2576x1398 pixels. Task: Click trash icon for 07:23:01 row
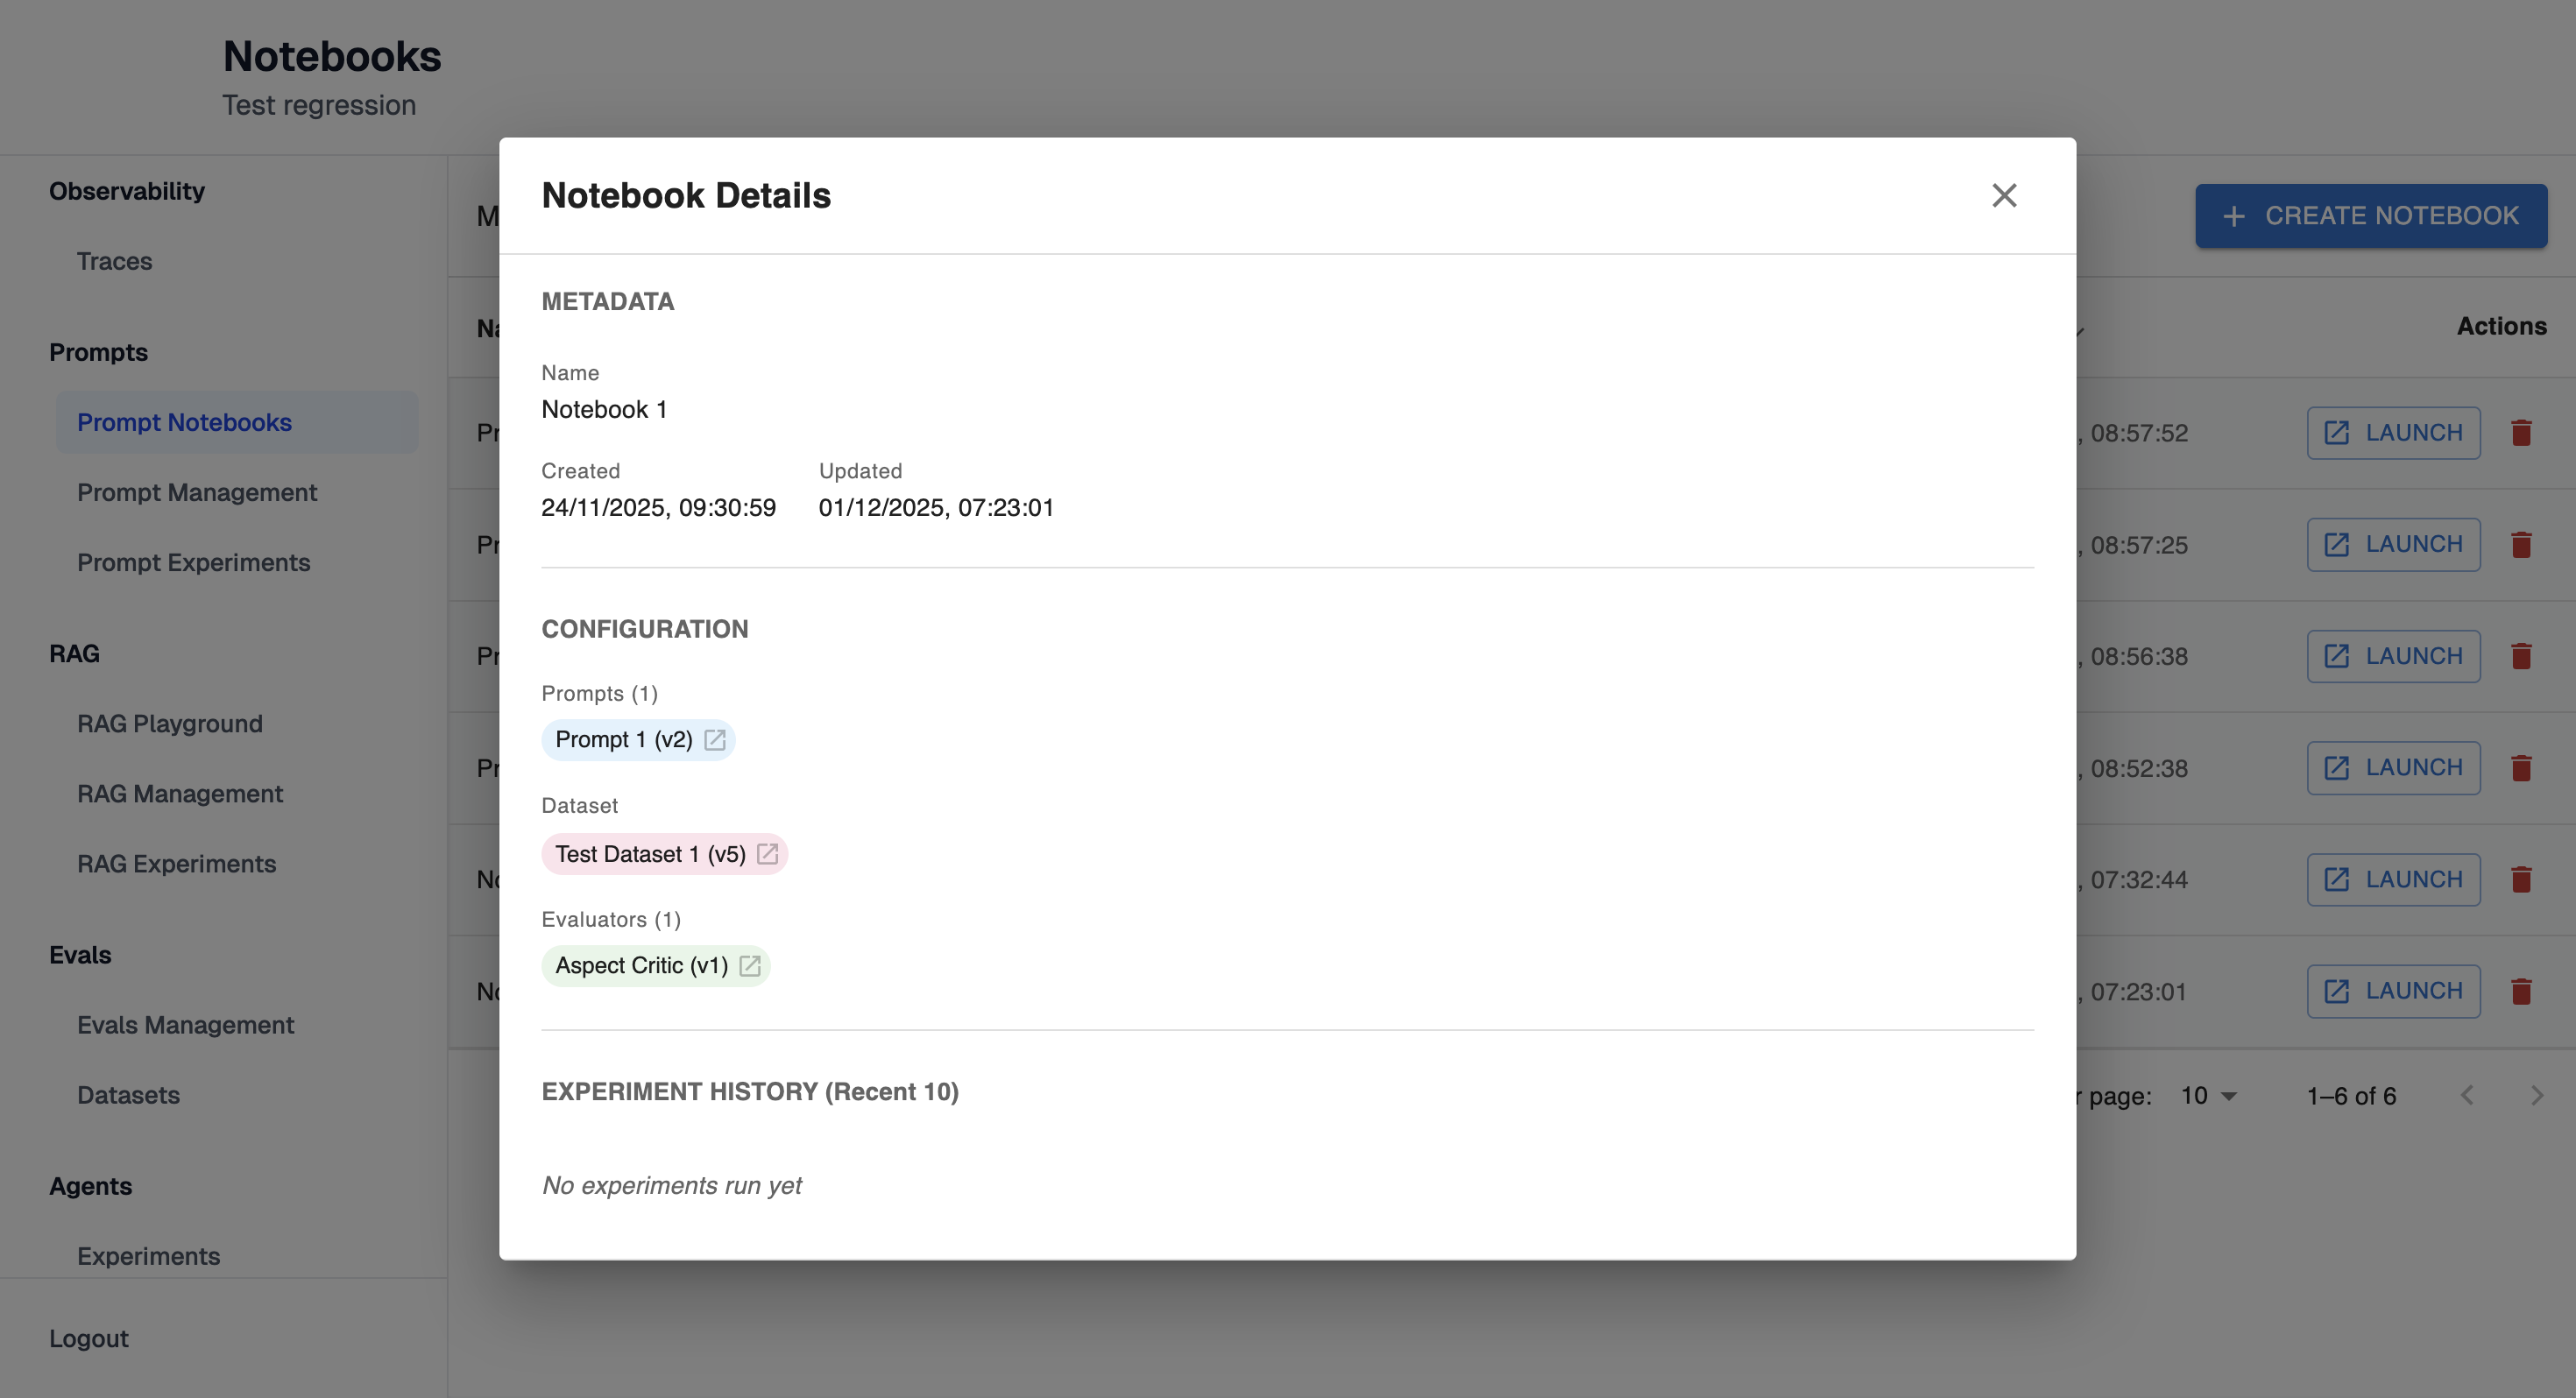click(2521, 991)
